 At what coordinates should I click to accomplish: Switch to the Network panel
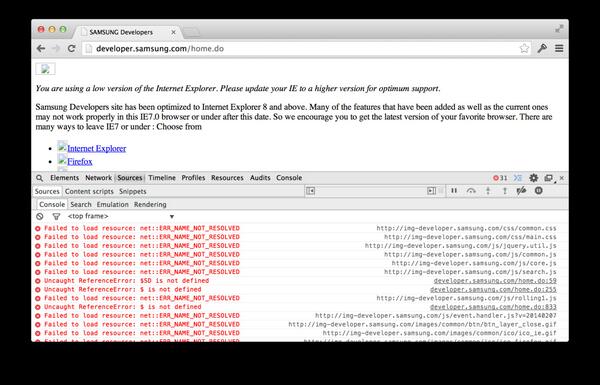click(x=98, y=178)
